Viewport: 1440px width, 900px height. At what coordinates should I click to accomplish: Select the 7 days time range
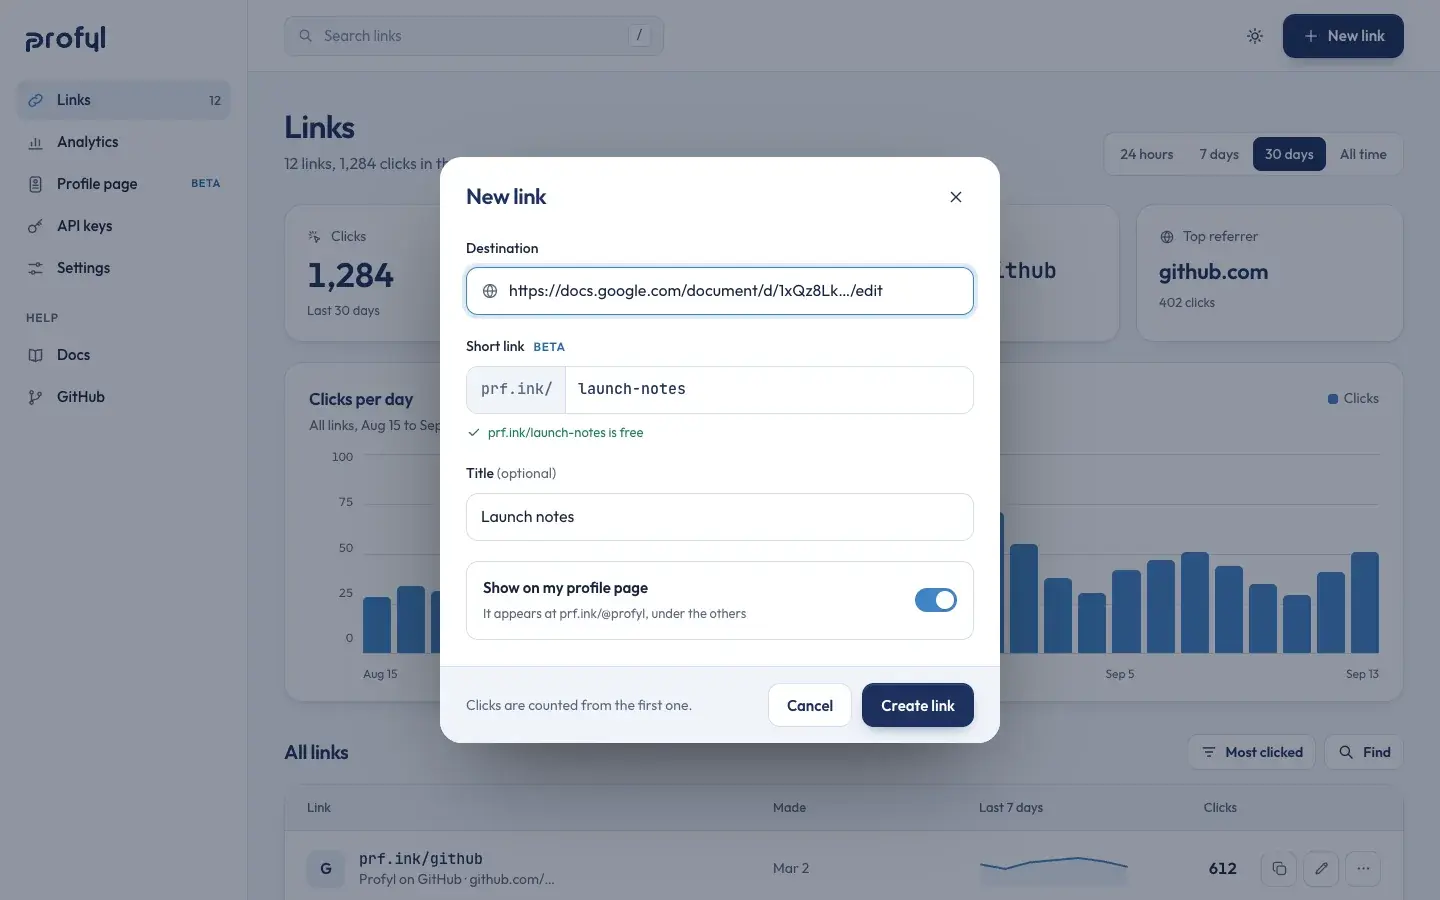pyautogui.click(x=1219, y=154)
